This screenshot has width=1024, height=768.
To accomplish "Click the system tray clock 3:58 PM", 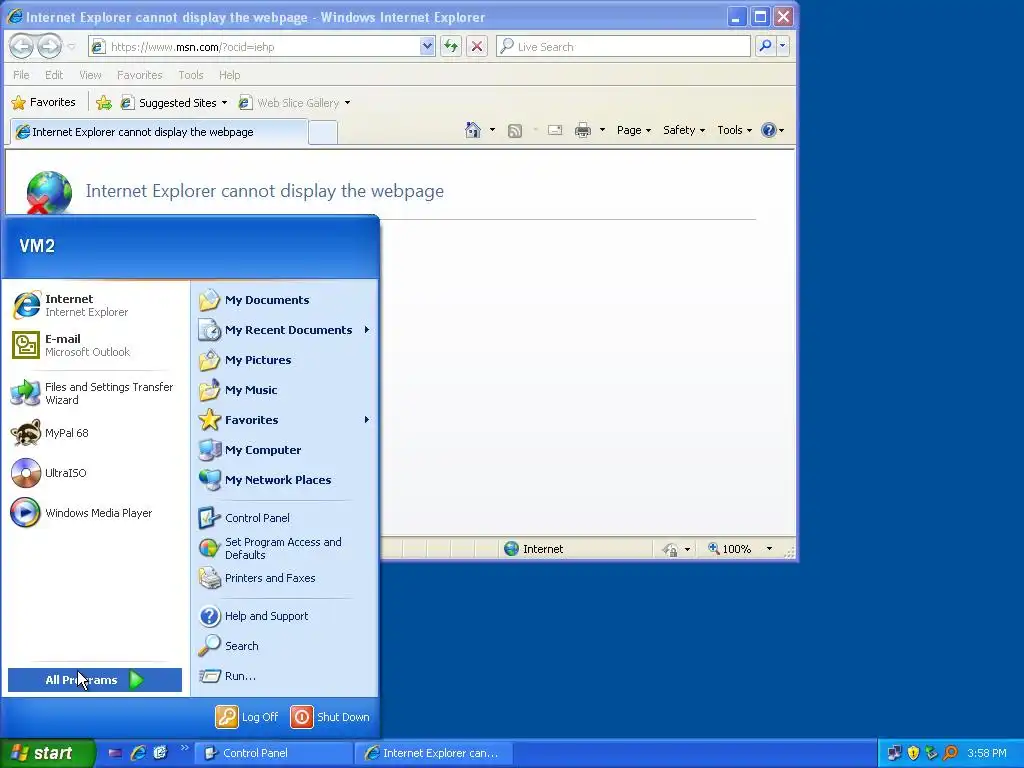I will coord(986,753).
